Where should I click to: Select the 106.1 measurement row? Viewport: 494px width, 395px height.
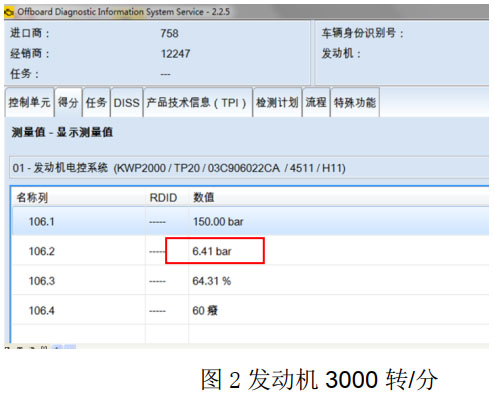click(250, 221)
